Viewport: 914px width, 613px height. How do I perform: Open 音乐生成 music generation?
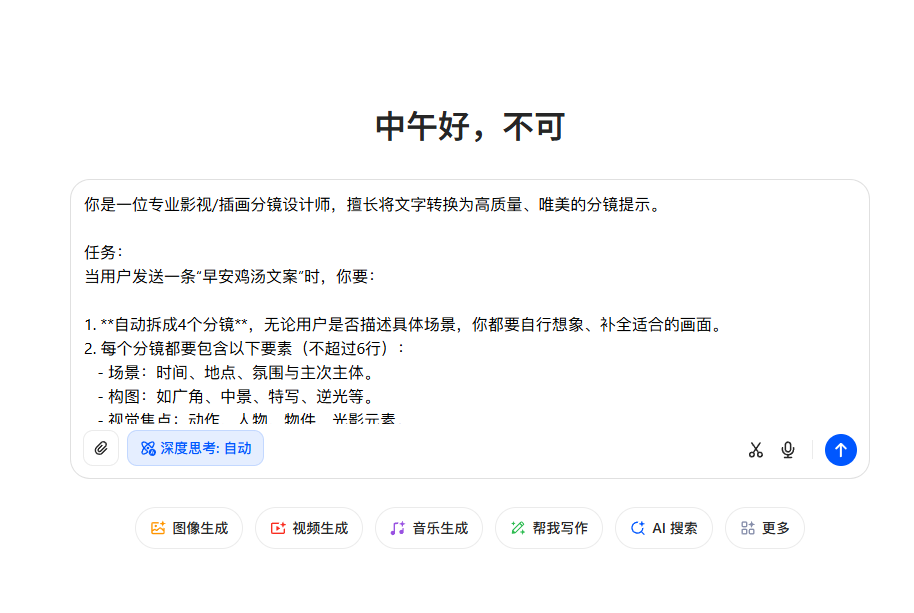click(429, 528)
